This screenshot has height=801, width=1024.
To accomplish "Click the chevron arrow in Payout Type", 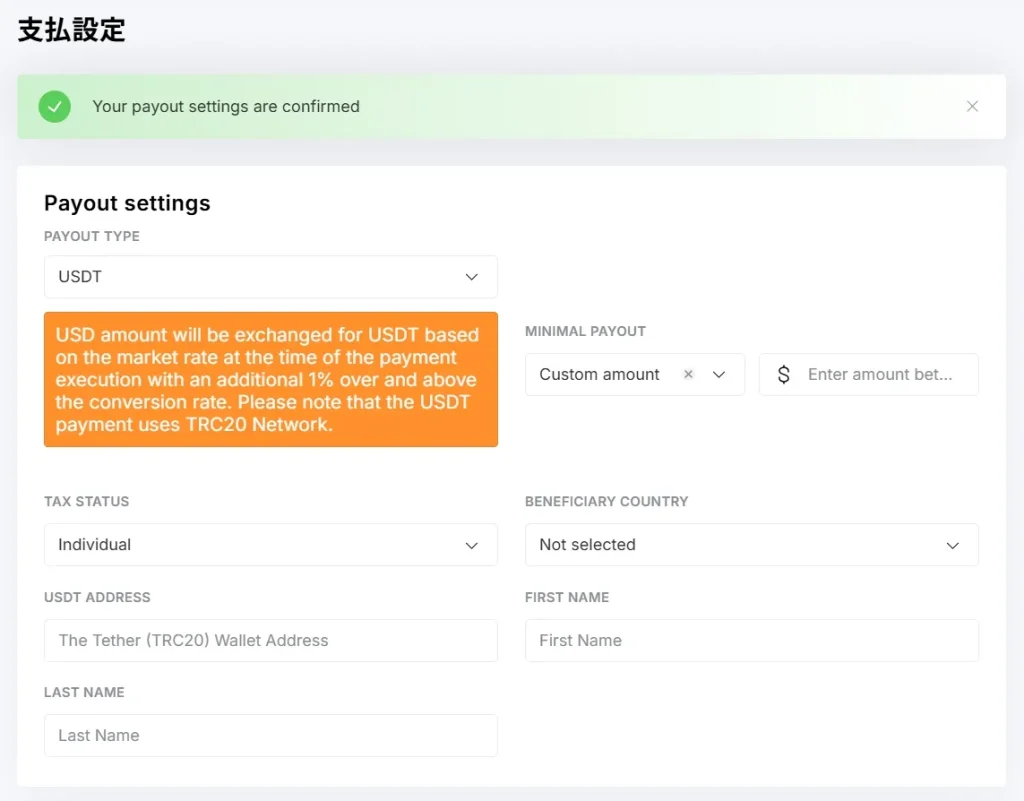I will 472,277.
